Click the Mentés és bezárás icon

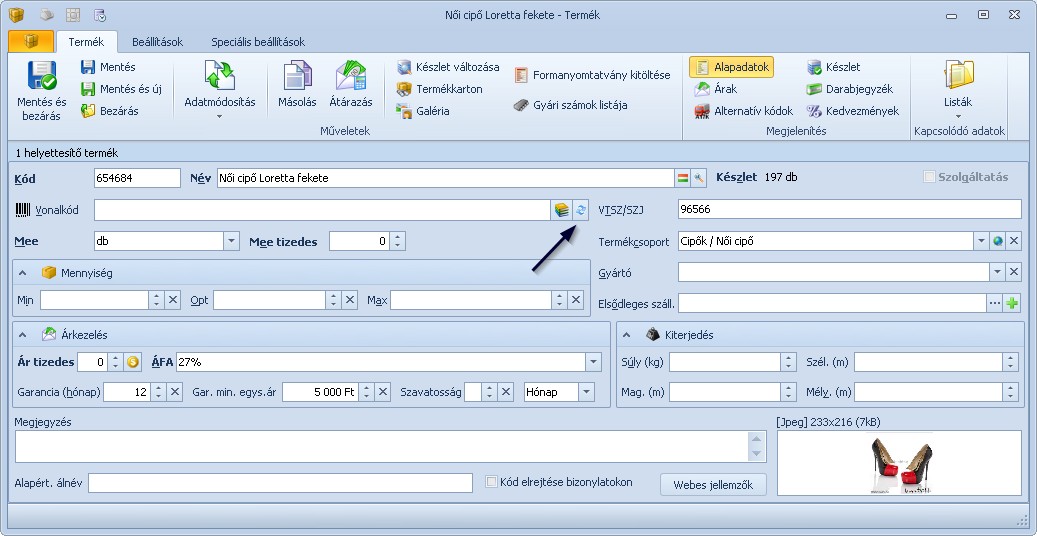tap(42, 78)
